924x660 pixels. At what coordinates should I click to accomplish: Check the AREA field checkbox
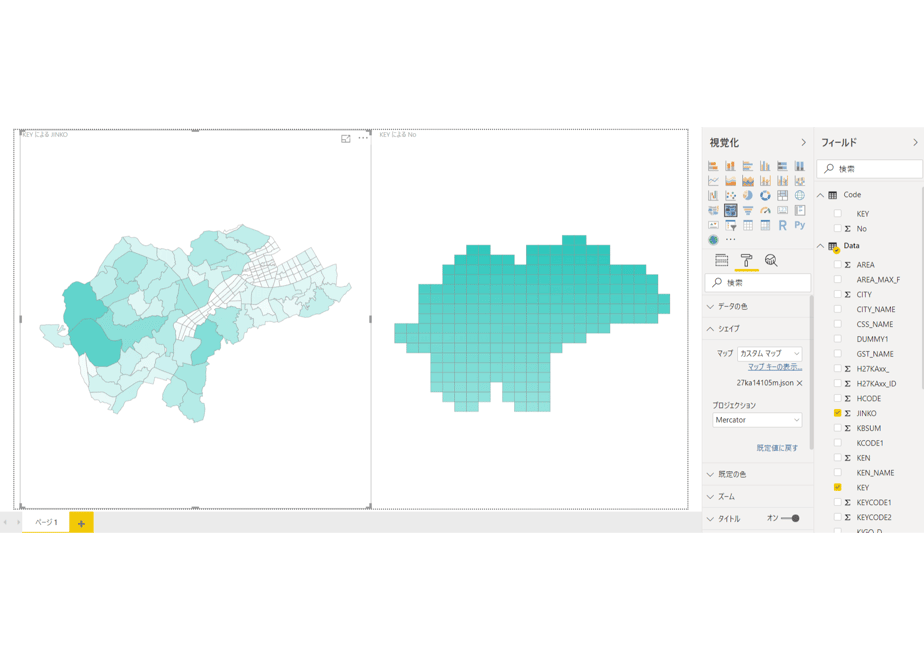pos(837,264)
